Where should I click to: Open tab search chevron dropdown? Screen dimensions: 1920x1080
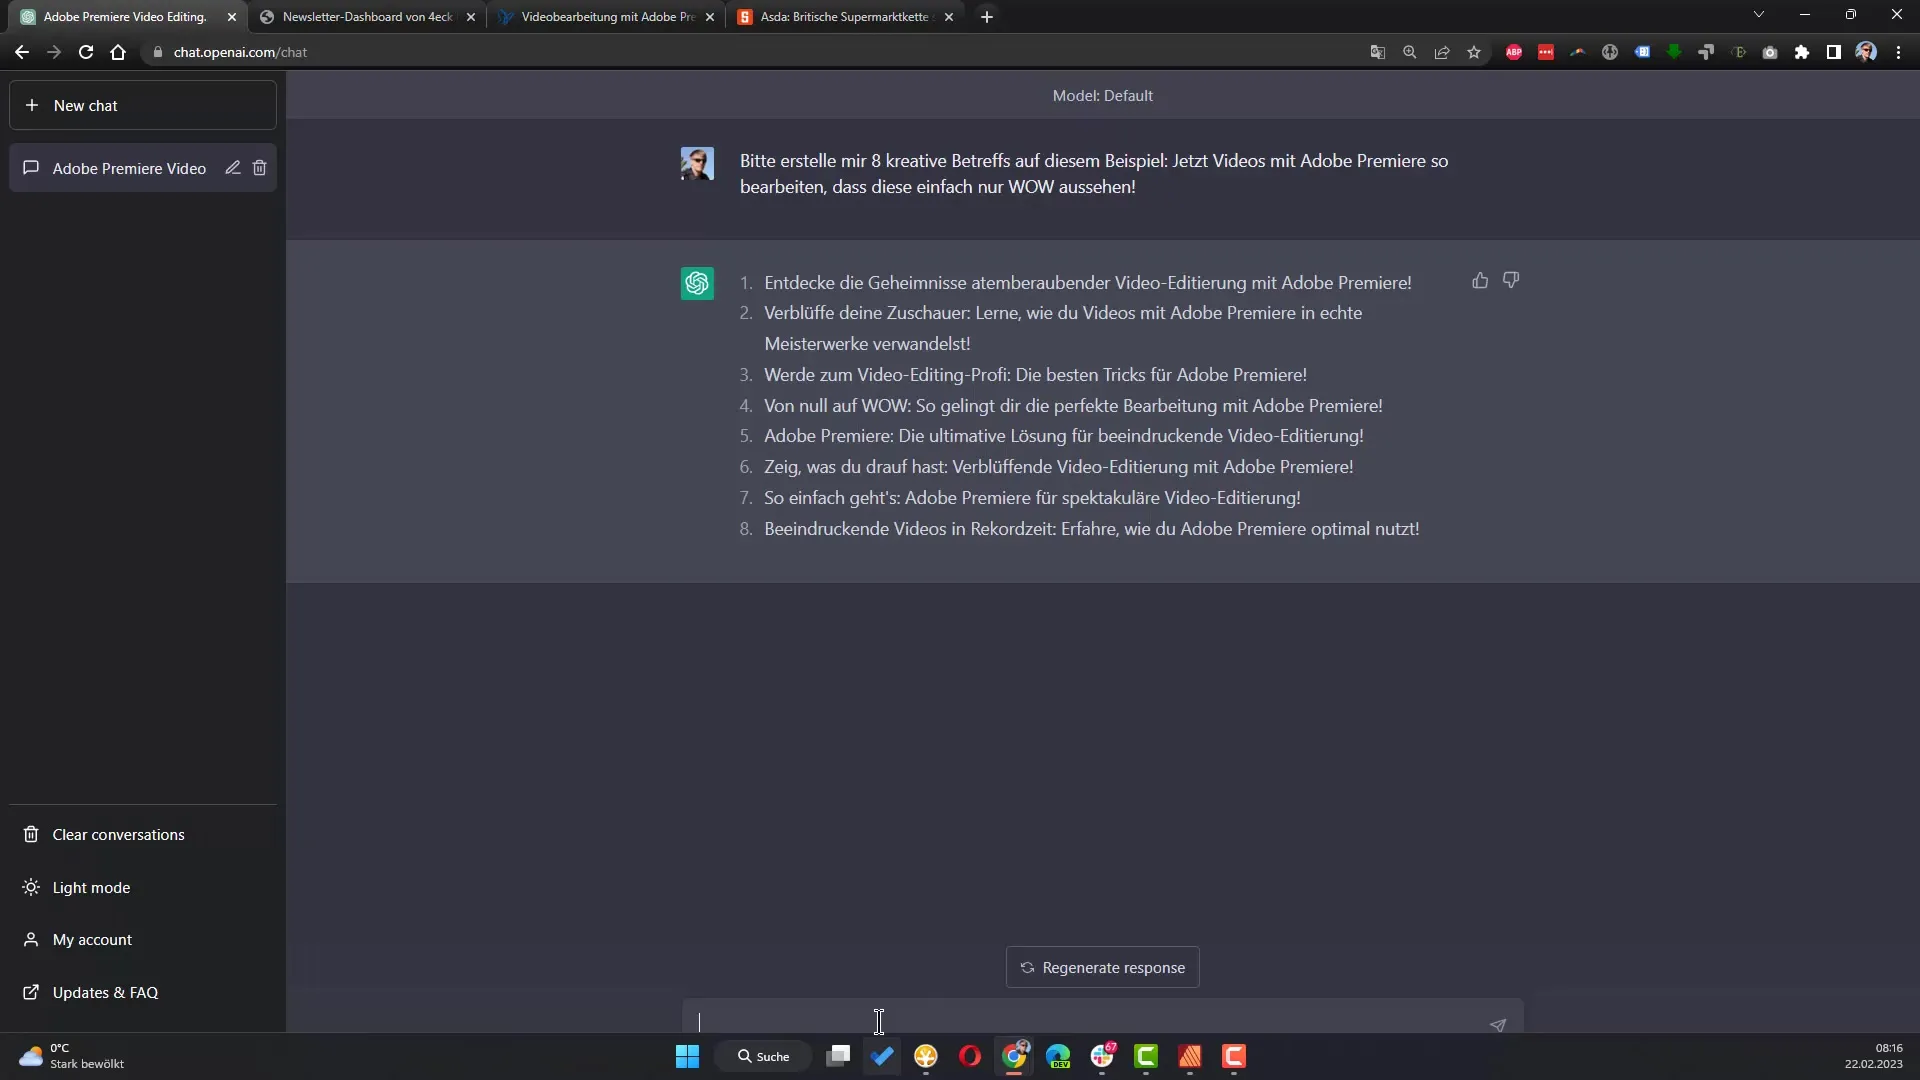click(x=1759, y=14)
